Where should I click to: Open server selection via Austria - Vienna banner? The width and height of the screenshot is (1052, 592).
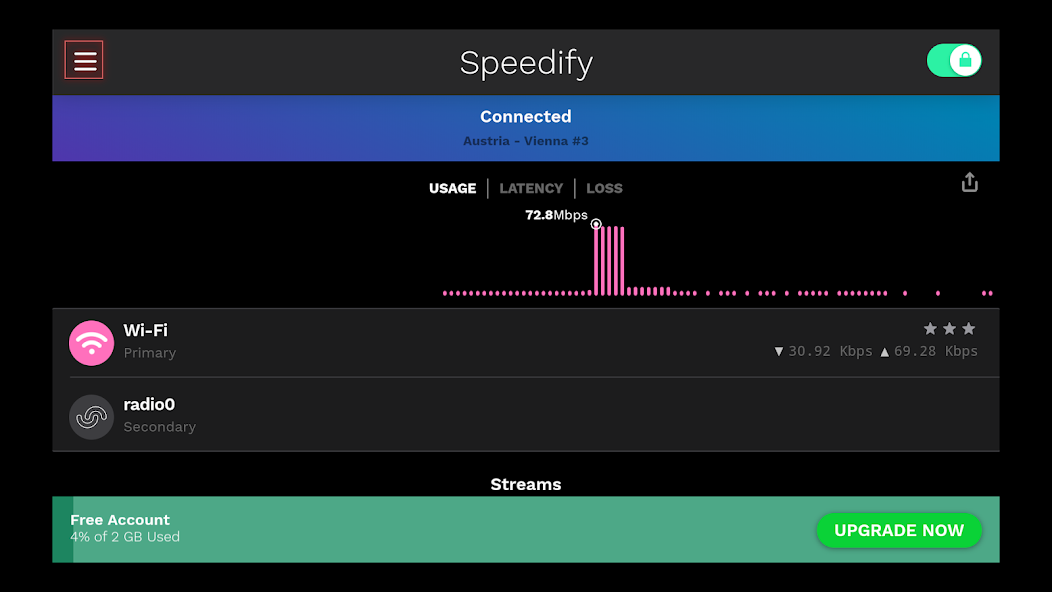point(525,128)
